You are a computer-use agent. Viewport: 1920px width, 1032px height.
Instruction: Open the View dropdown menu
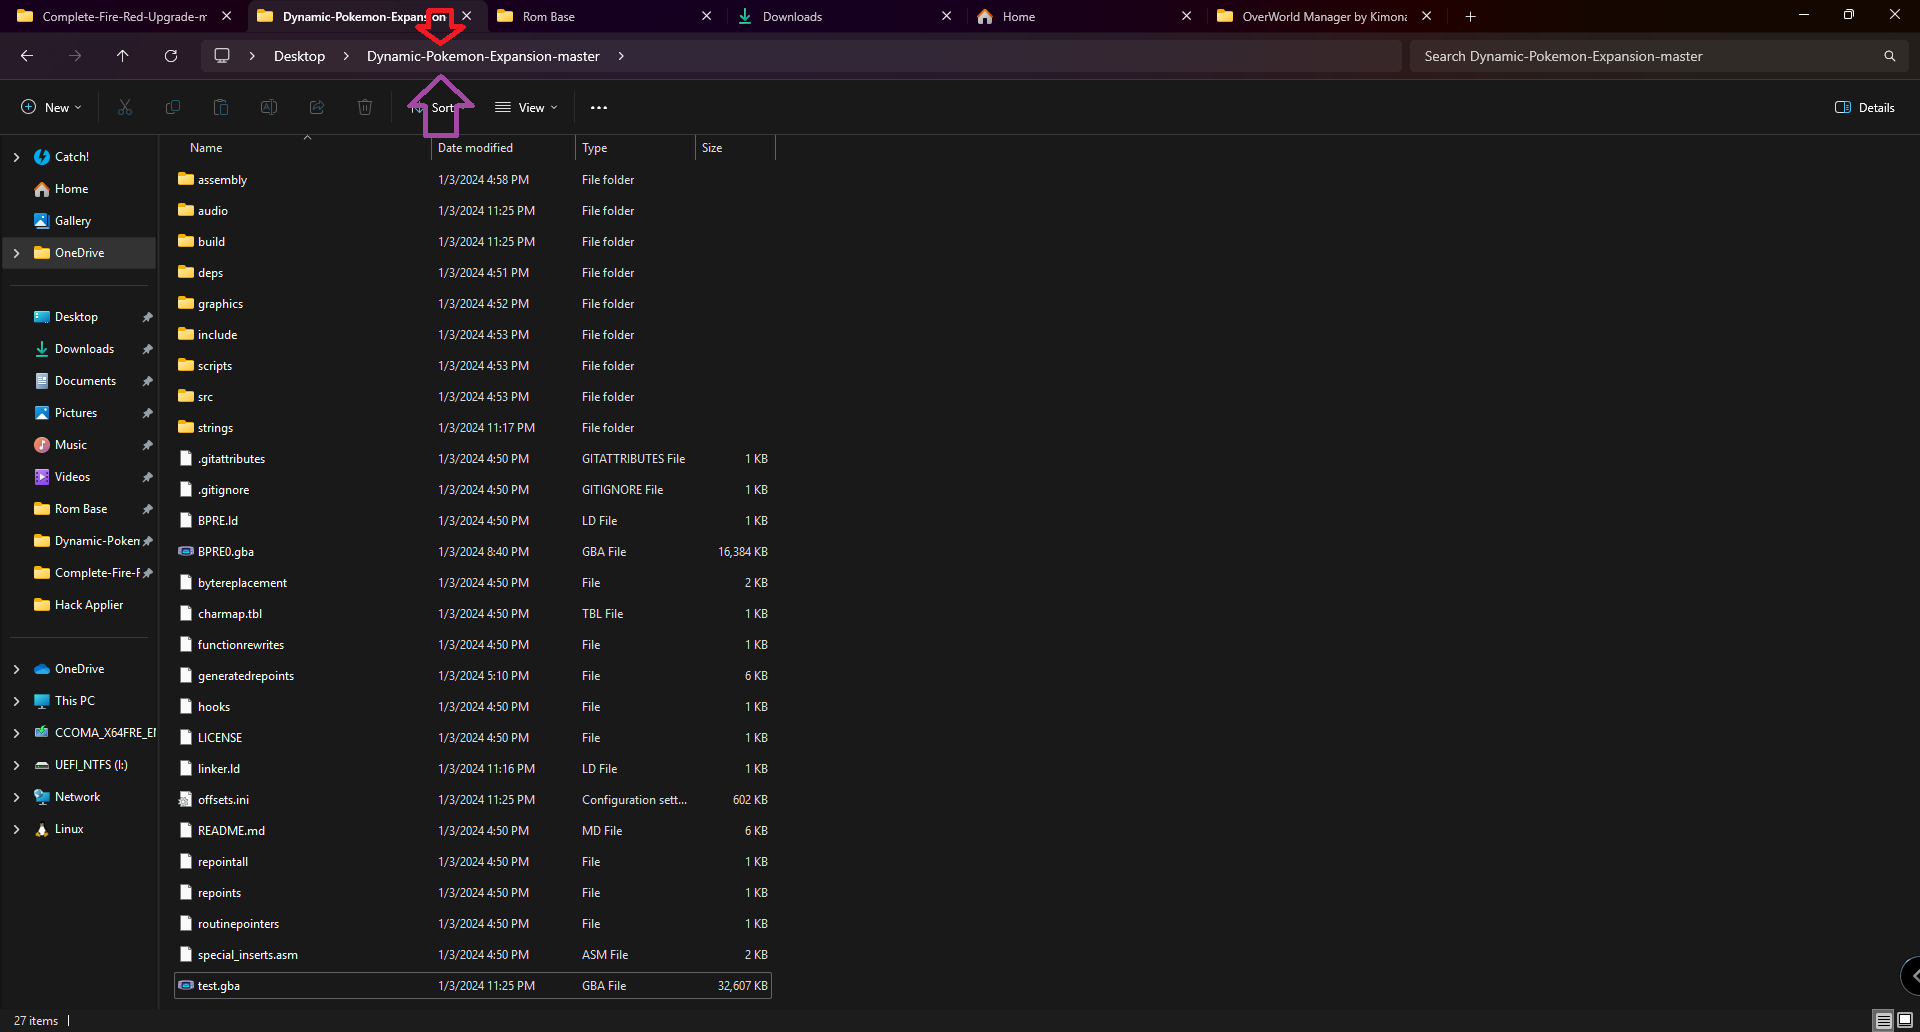527,107
